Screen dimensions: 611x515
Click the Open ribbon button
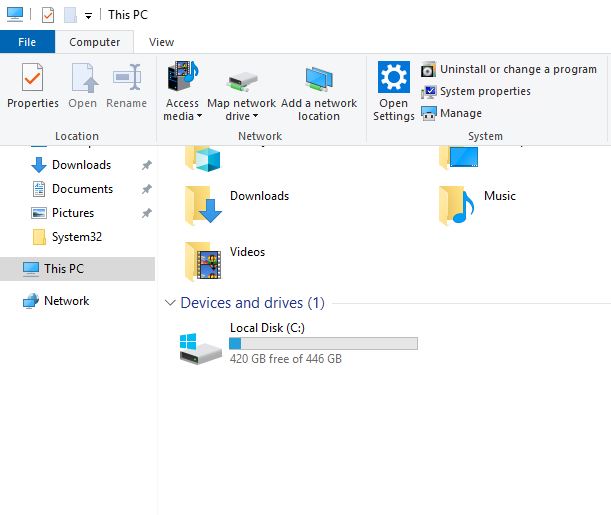click(x=83, y=86)
